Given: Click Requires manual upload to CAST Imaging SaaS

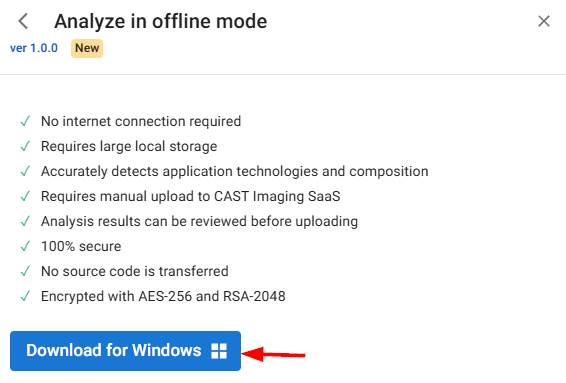Looking at the screenshot, I should coord(191,196).
